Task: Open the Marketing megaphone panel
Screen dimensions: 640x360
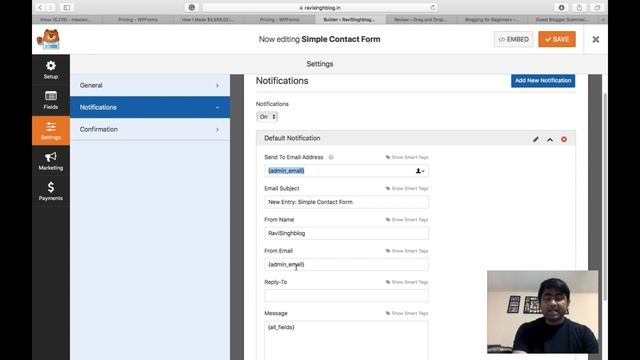Action: pyautogui.click(x=51, y=161)
